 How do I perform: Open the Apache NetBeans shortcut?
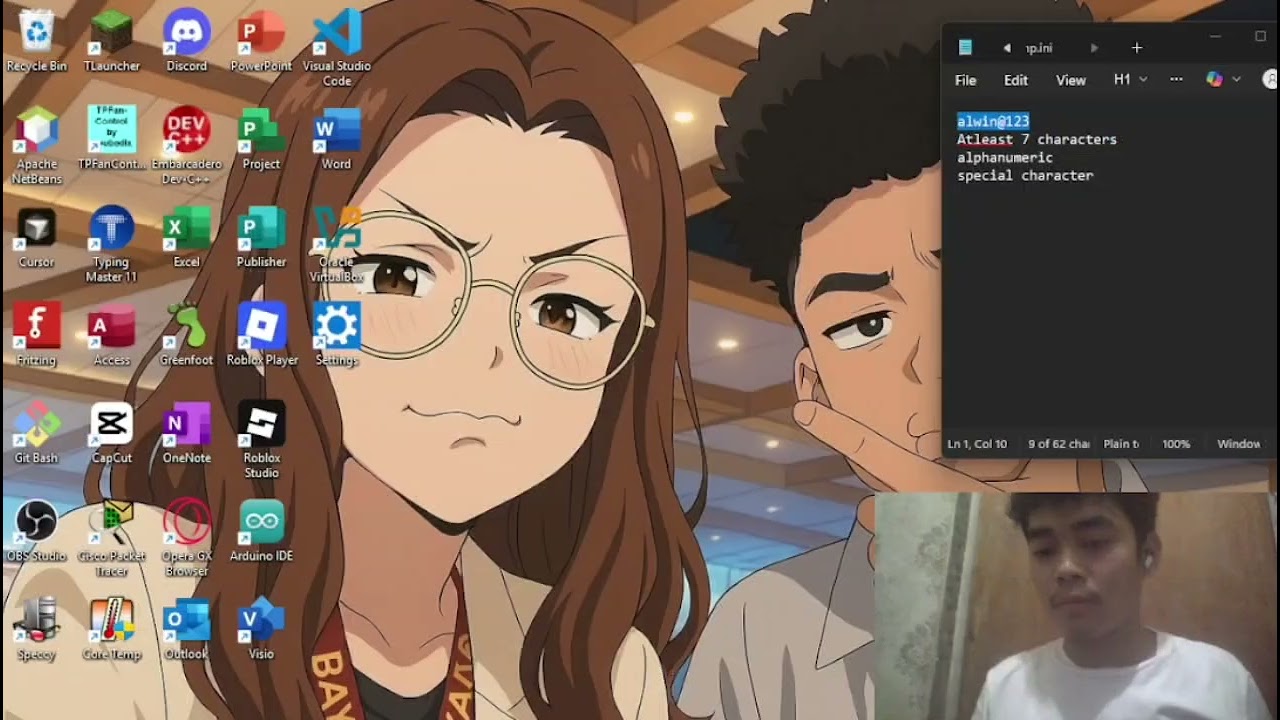(x=36, y=147)
